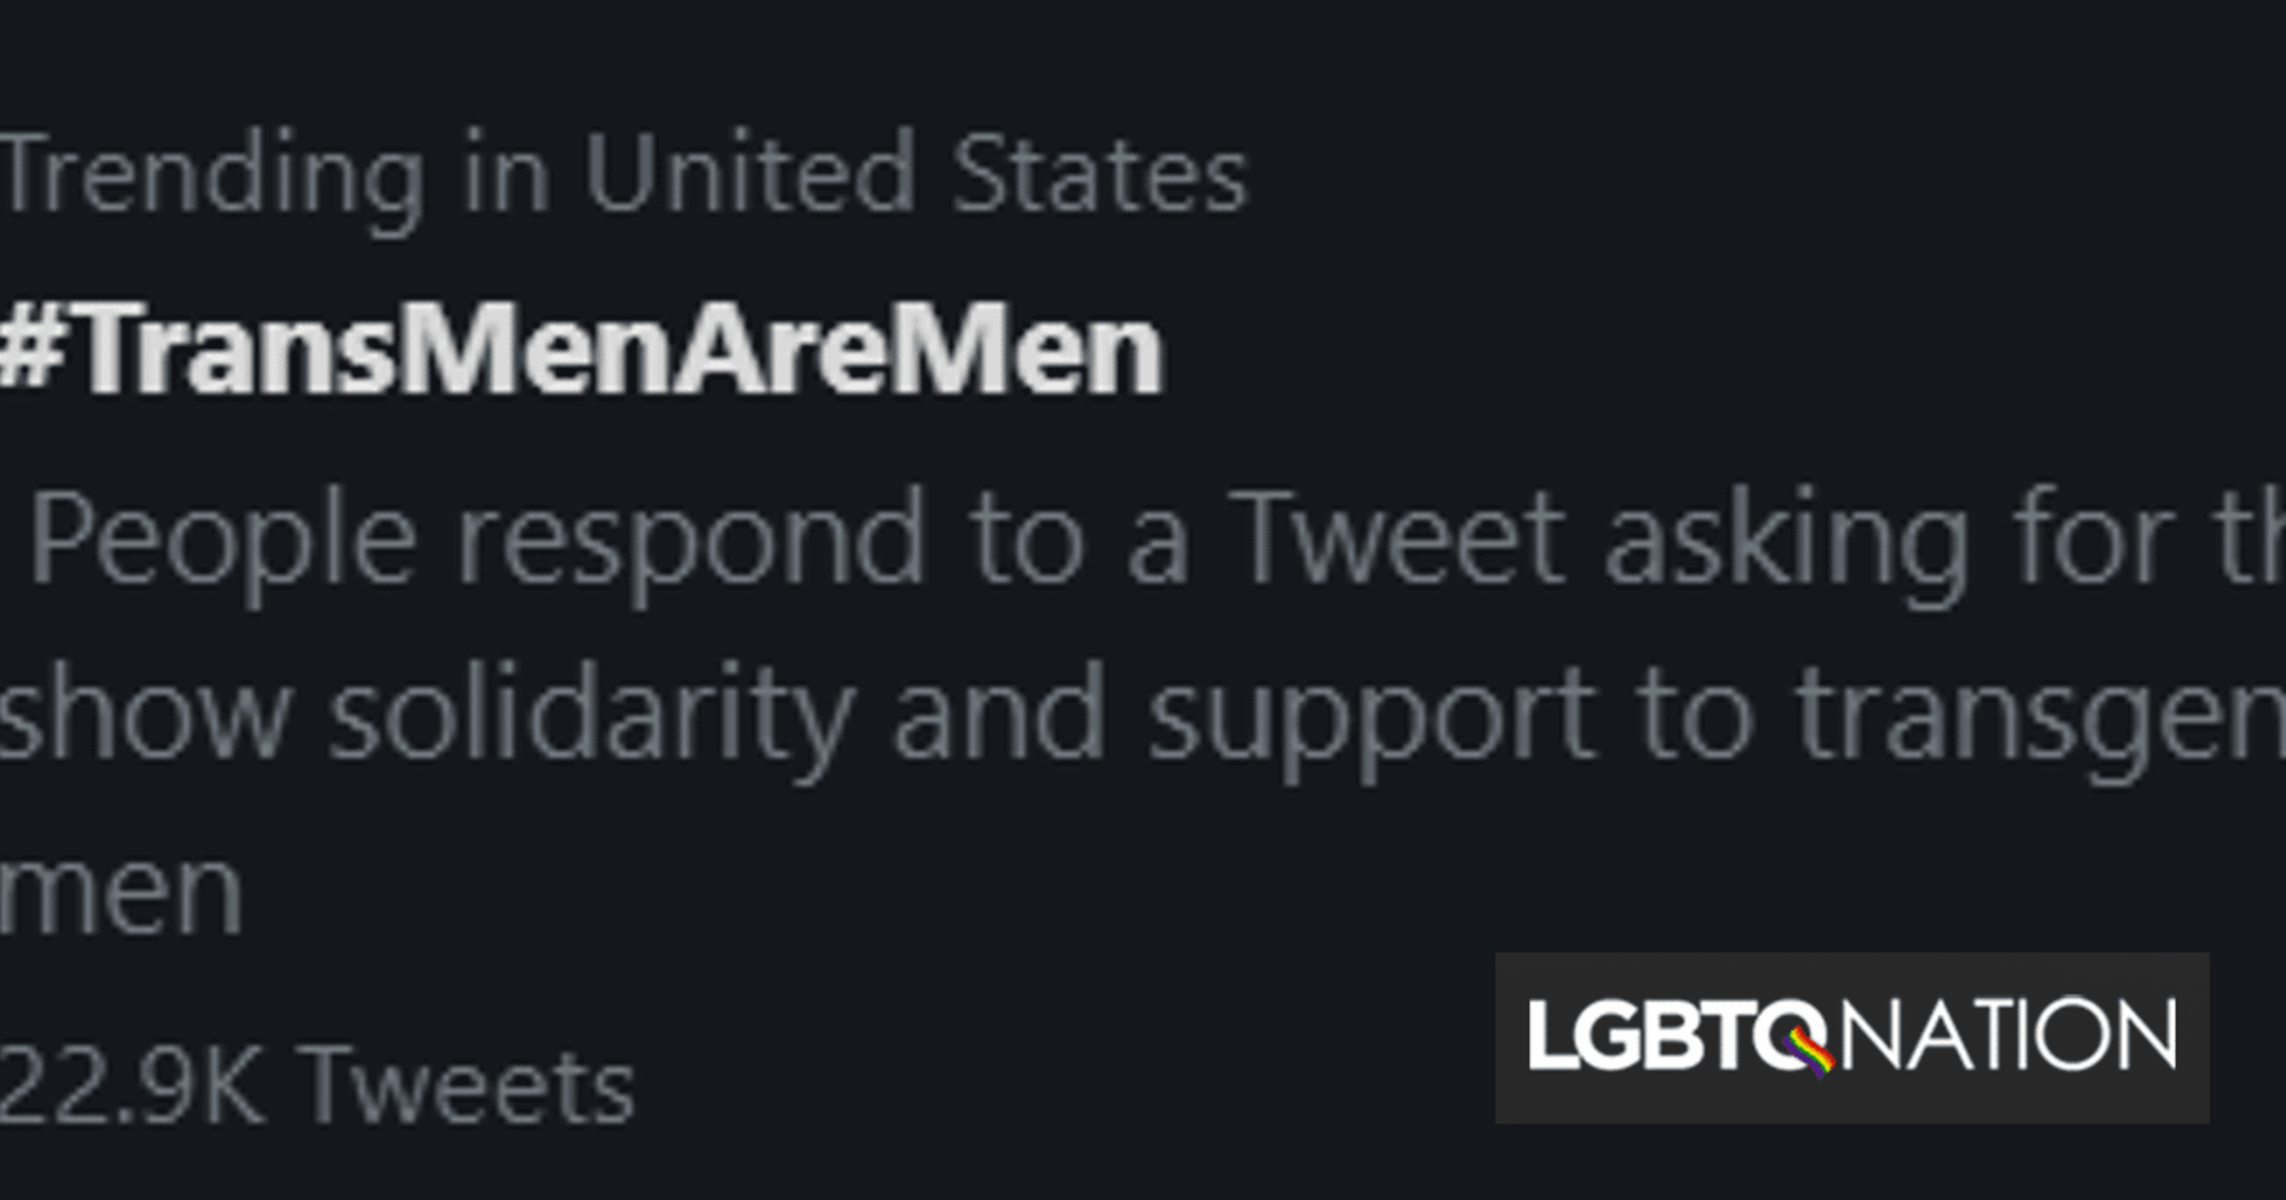The width and height of the screenshot is (2286, 1200).
Task: Click the word 'support' in the description
Action: pos(1370,718)
